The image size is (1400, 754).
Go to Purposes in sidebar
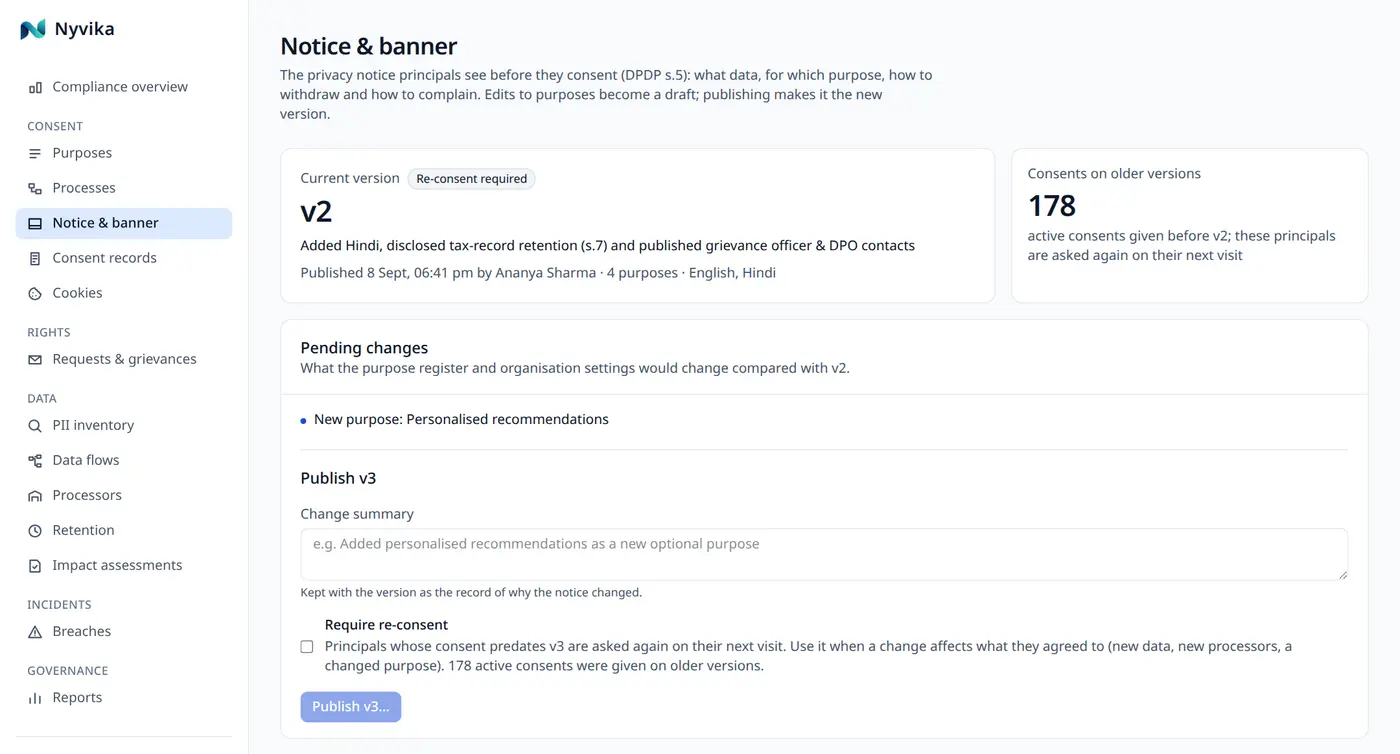tap(124, 153)
